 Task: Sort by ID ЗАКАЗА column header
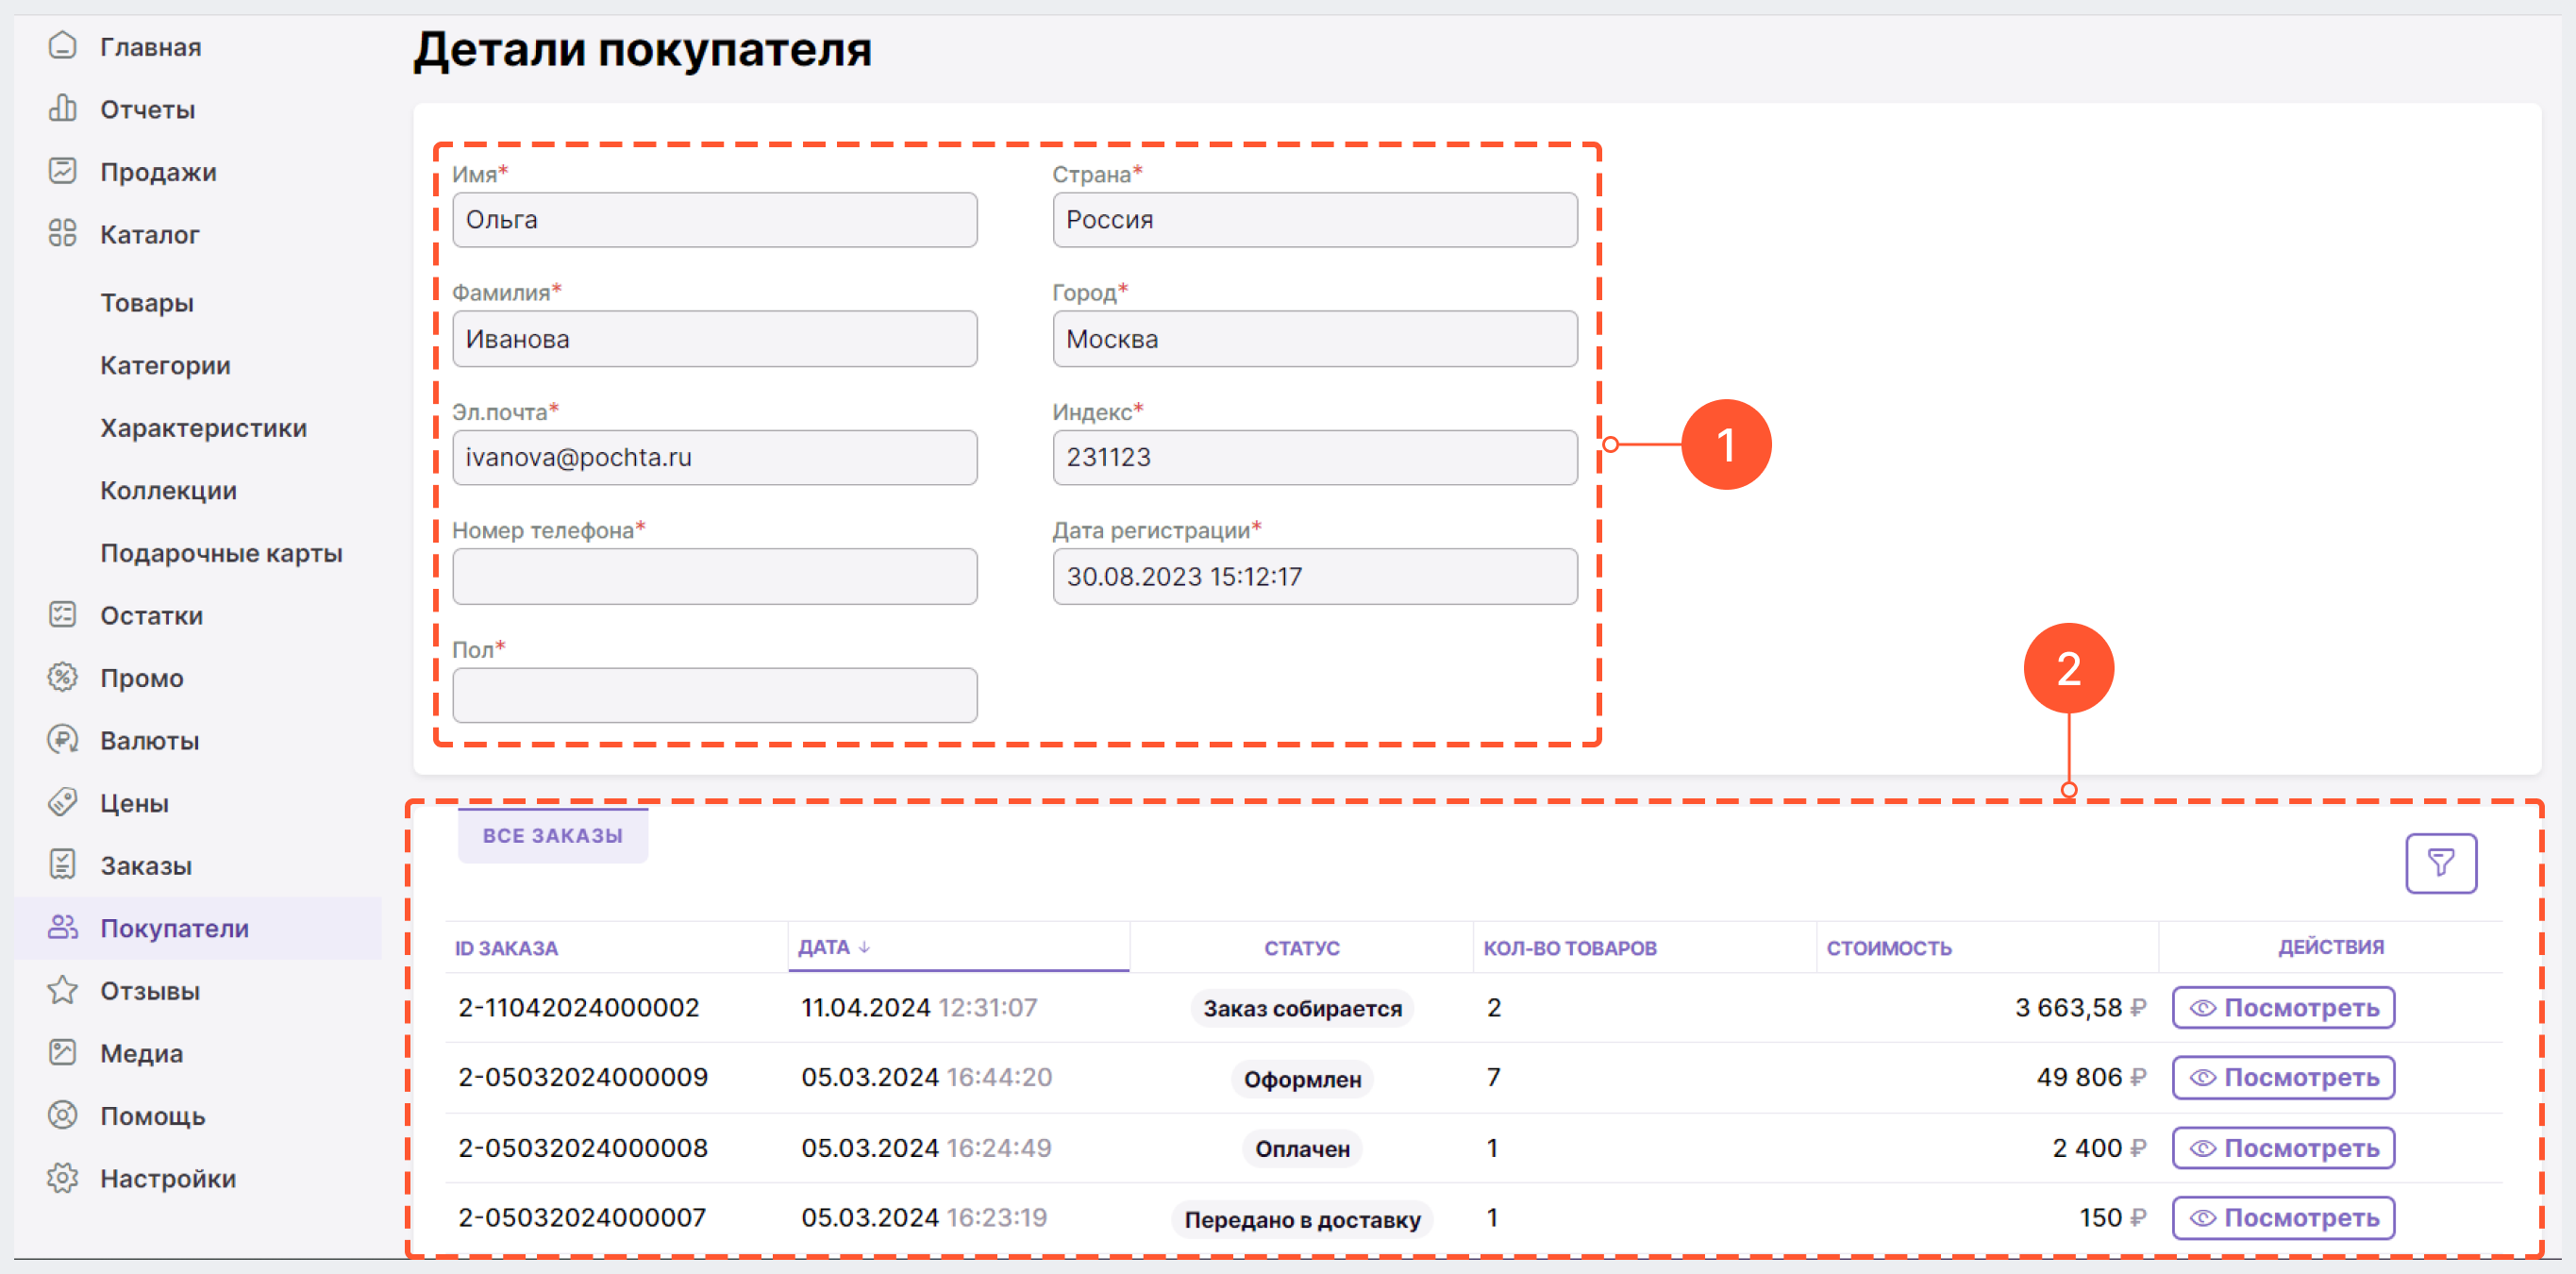tap(506, 948)
